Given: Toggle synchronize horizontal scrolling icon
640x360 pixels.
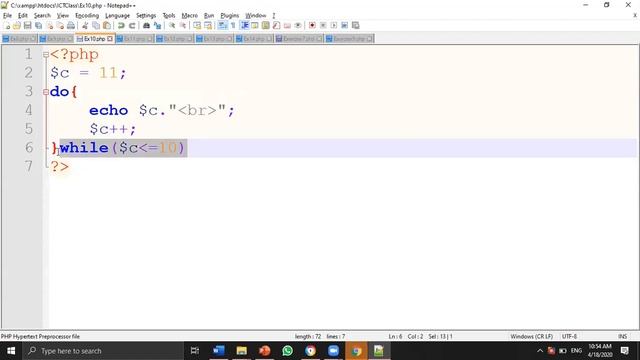Looking at the screenshot, I should point(208,25).
